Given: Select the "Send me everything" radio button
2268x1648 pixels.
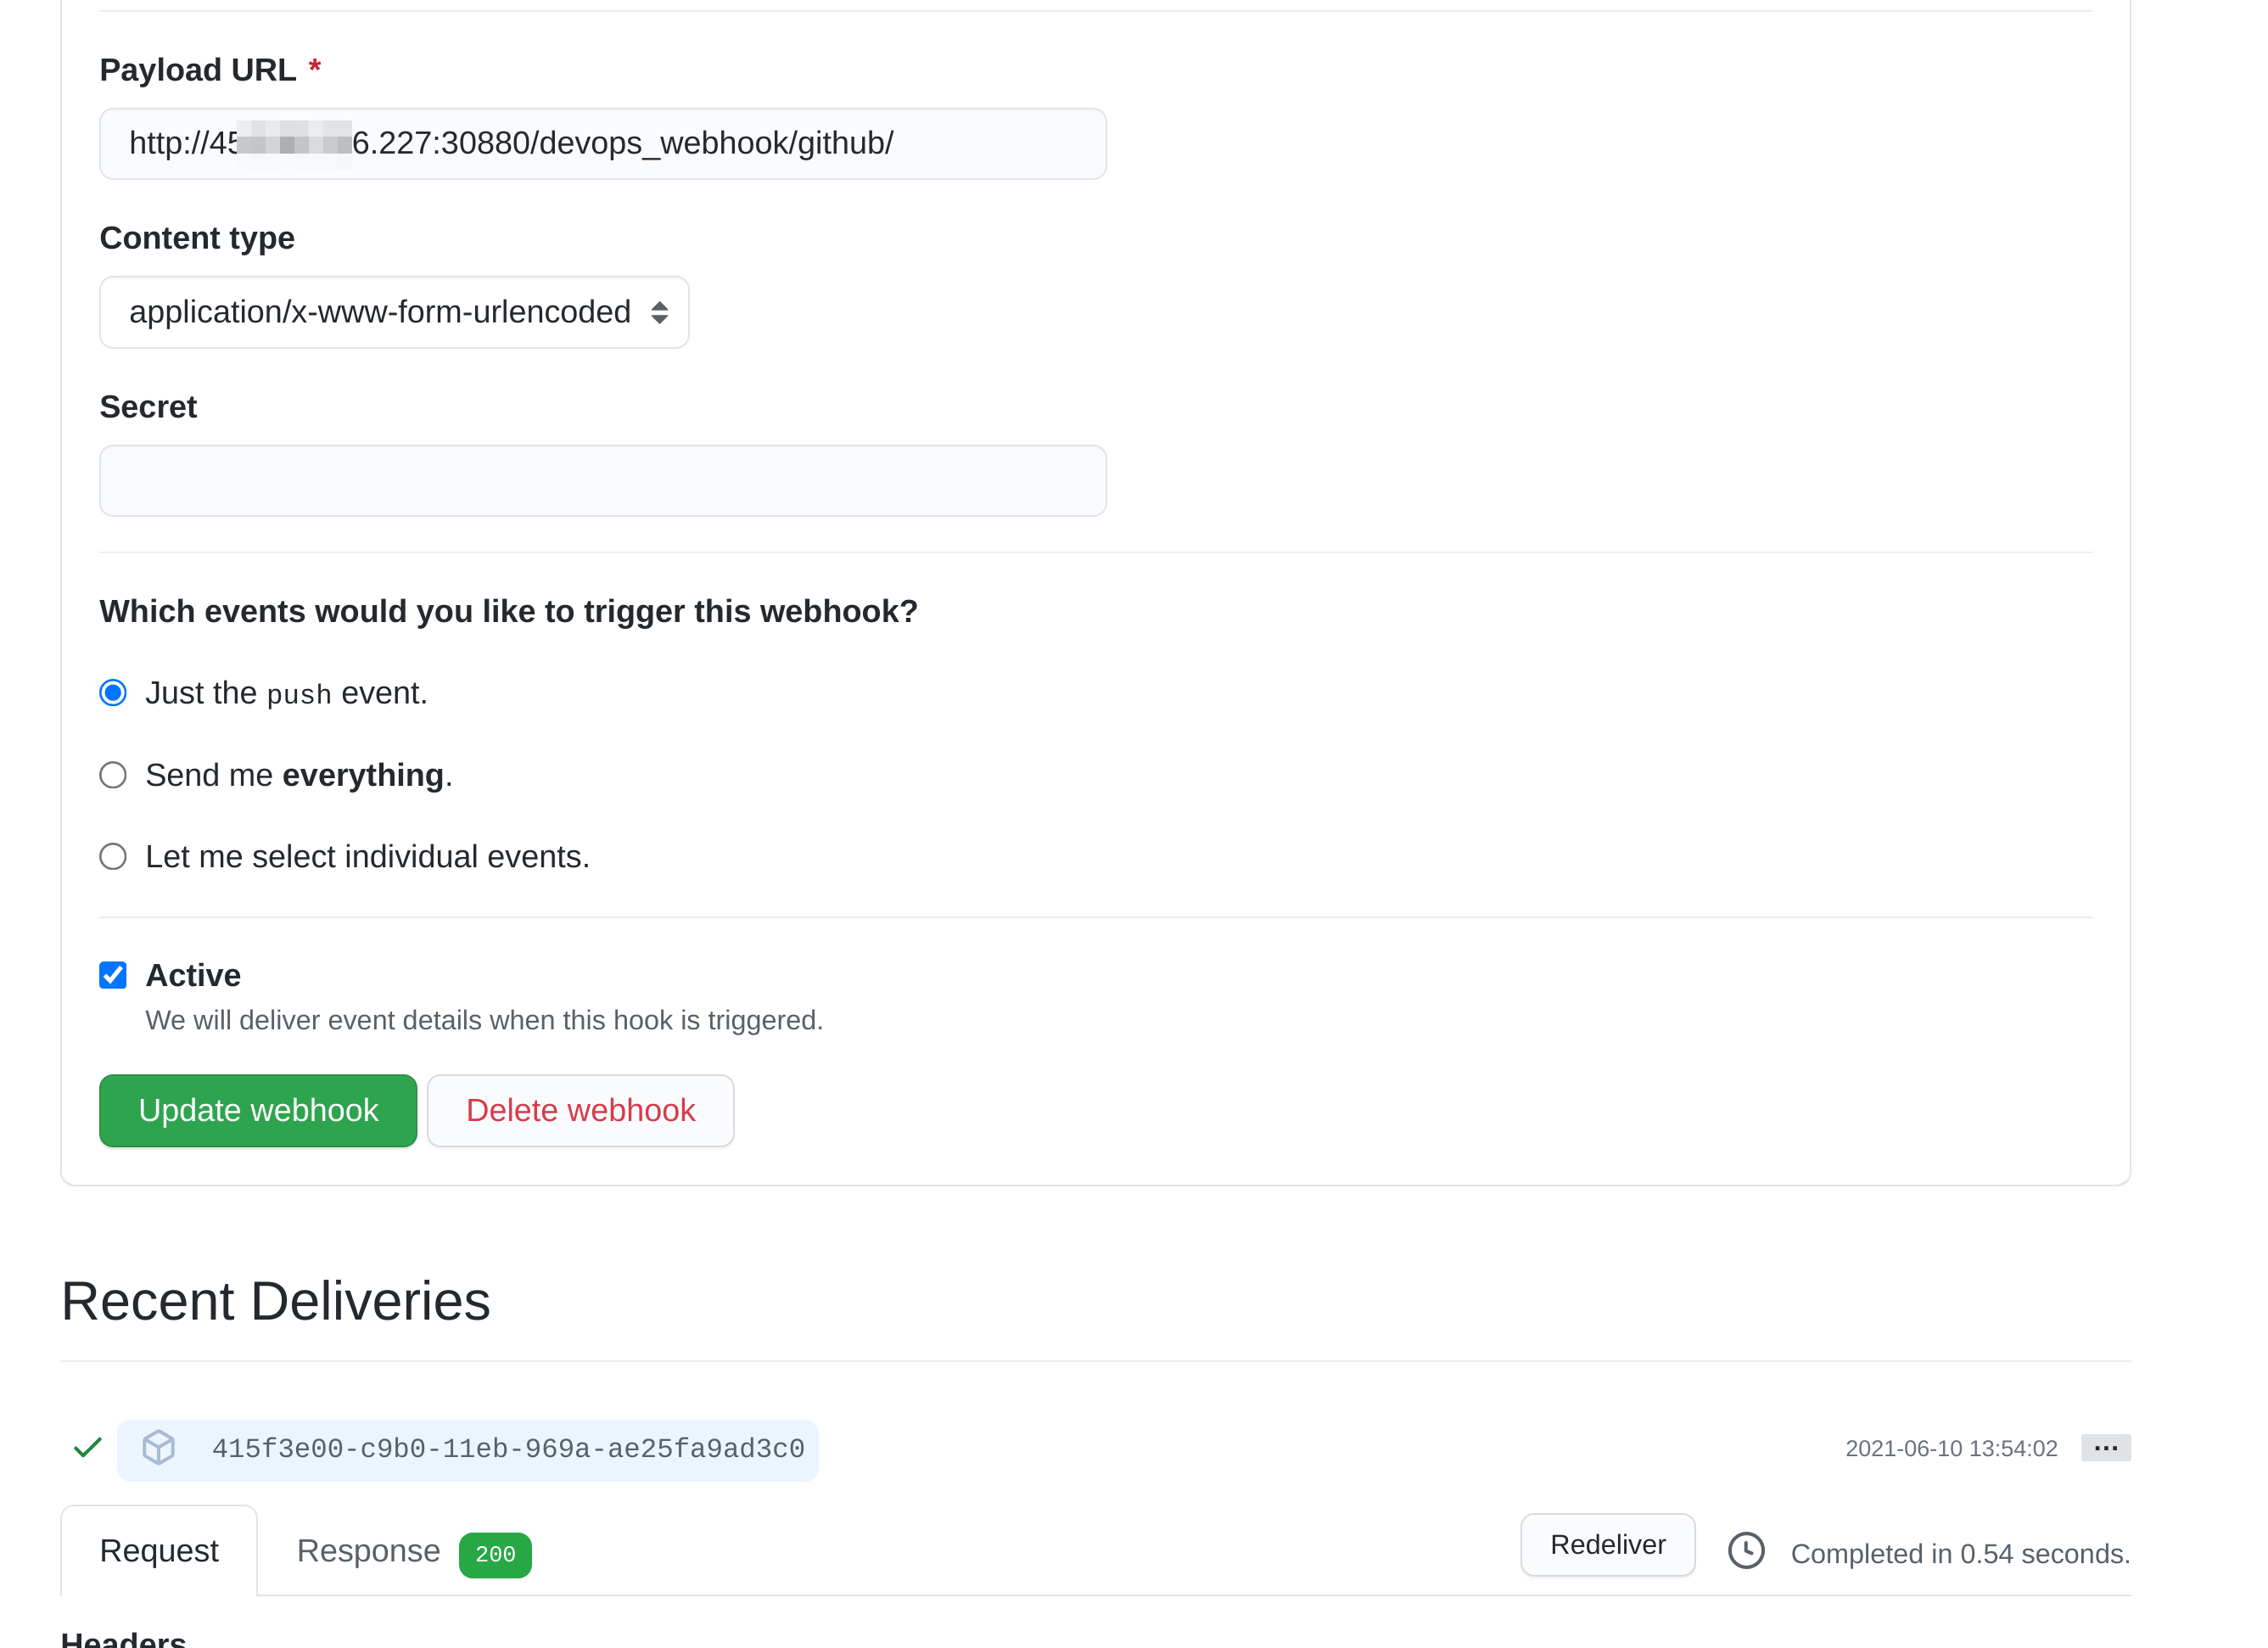Looking at the screenshot, I should [113, 774].
